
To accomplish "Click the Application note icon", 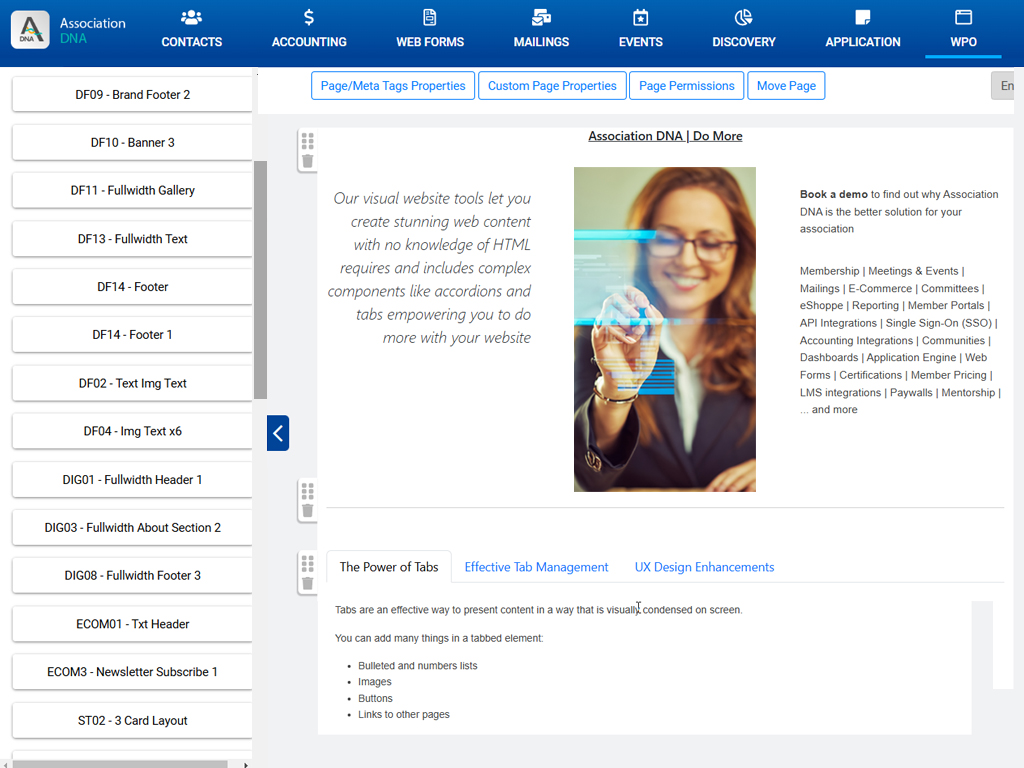I will point(863,17).
